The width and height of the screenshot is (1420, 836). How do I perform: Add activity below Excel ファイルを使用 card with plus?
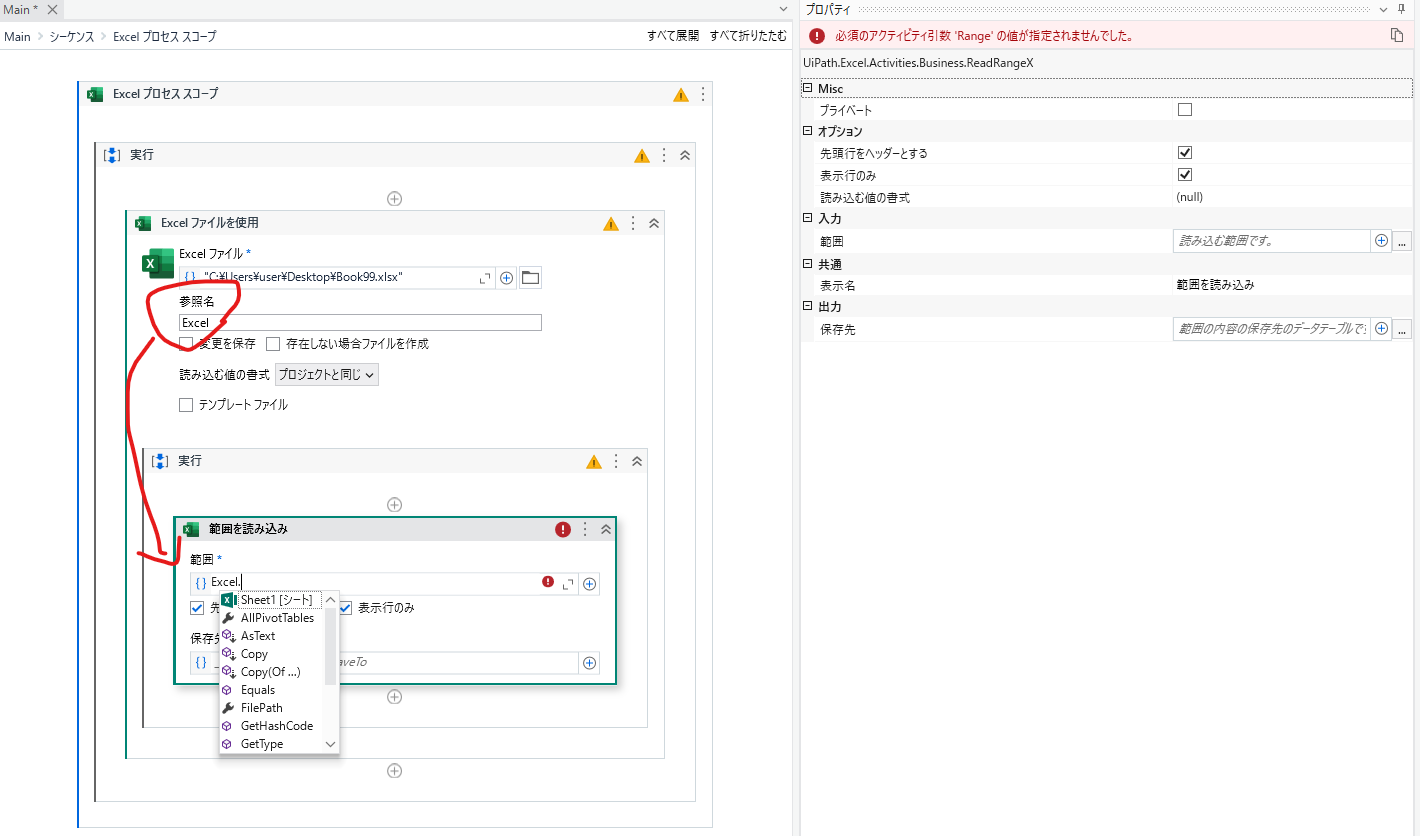pyautogui.click(x=394, y=770)
